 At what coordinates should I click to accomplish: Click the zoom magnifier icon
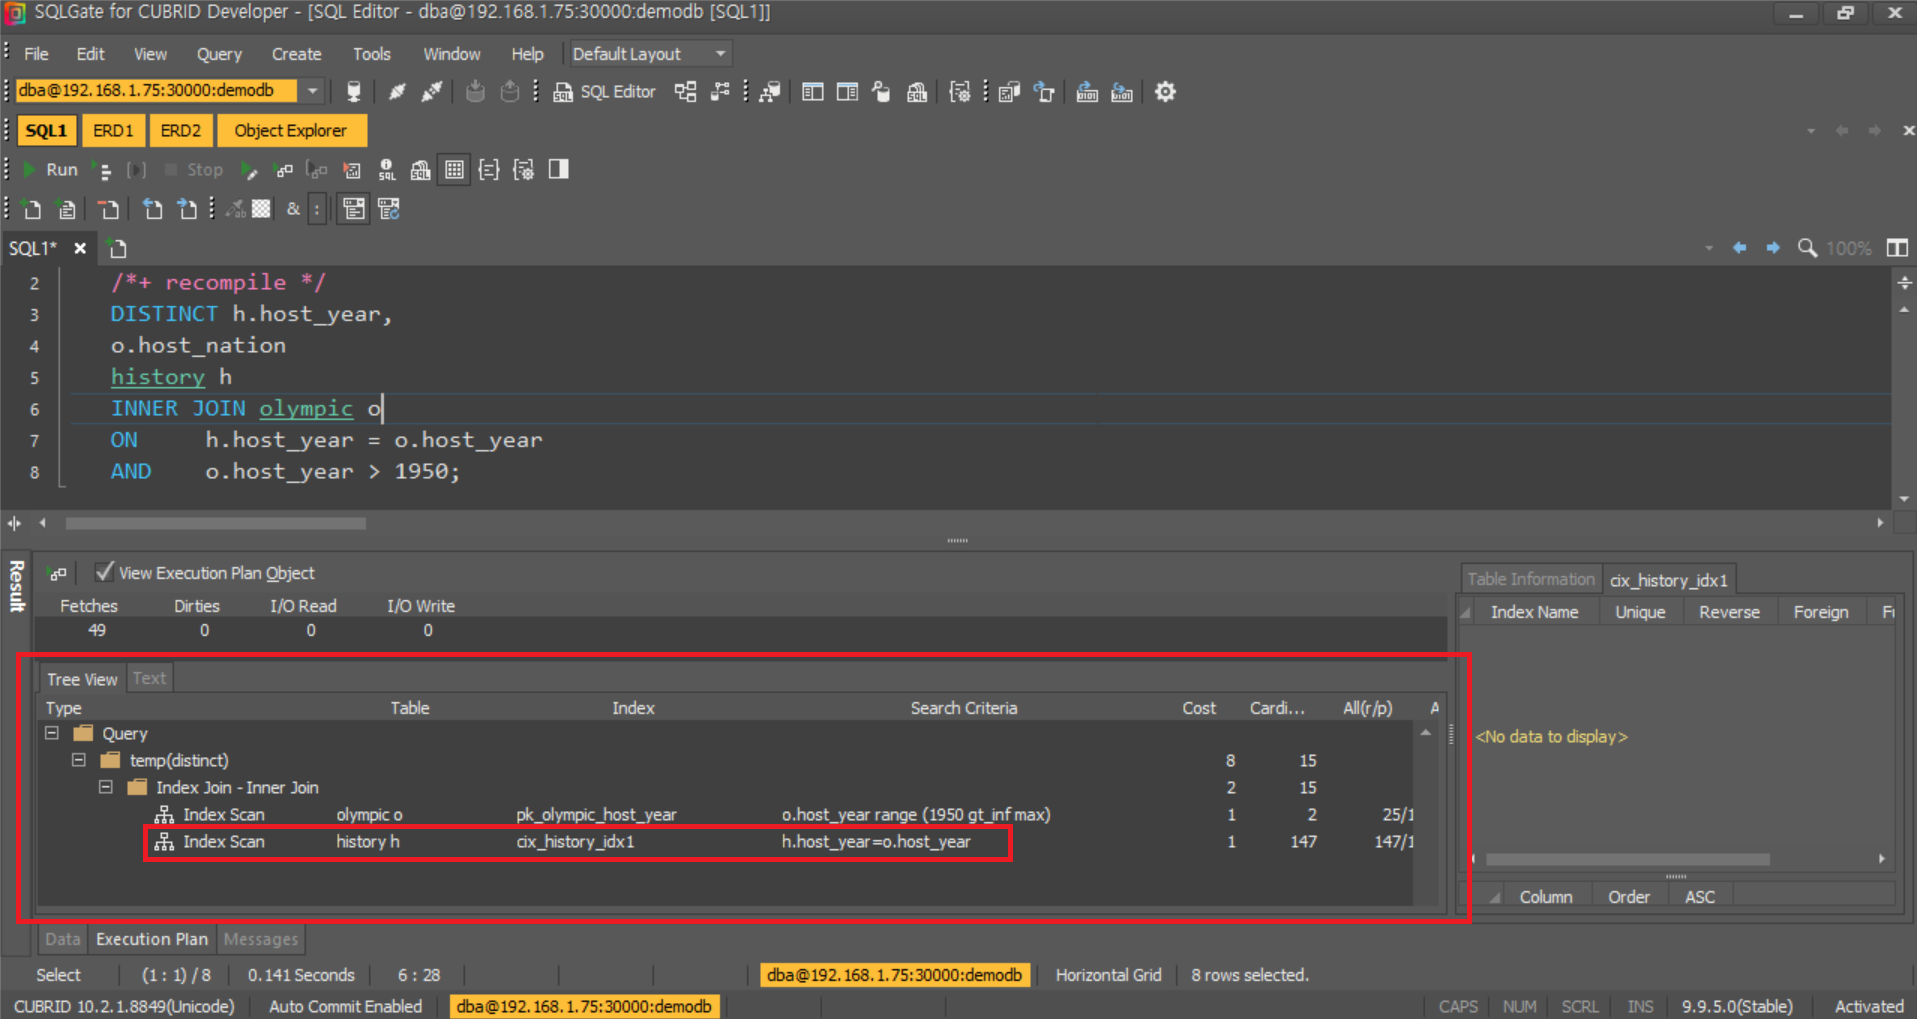click(x=1807, y=248)
